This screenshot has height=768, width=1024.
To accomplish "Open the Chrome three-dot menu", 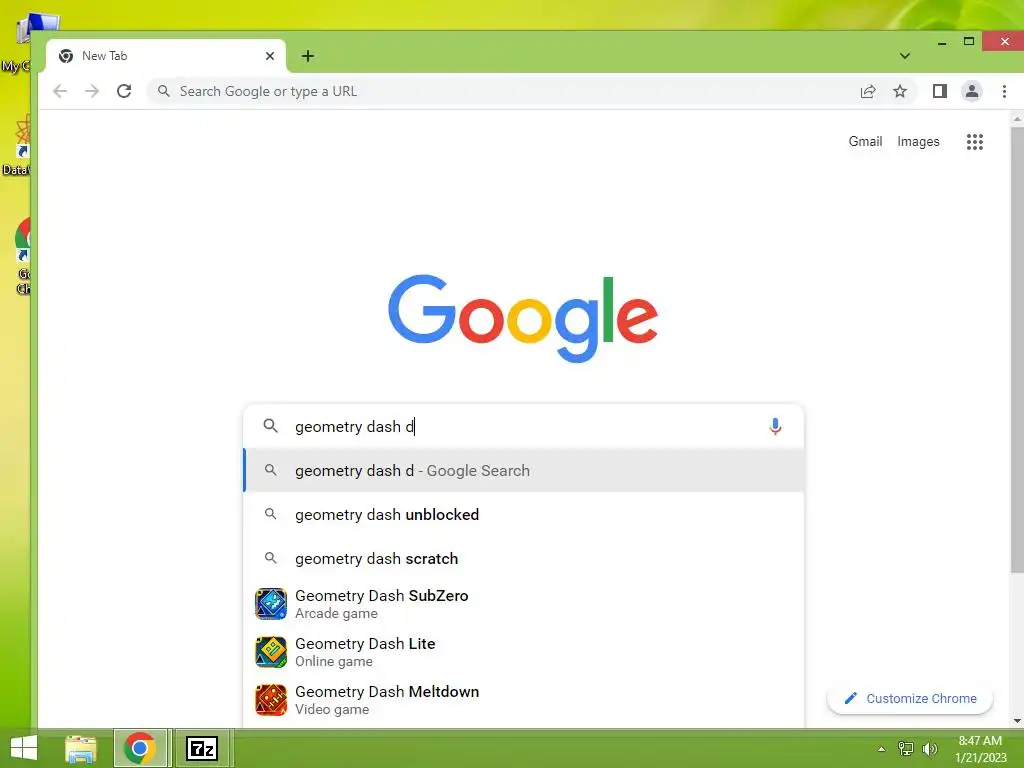I will point(1004,91).
